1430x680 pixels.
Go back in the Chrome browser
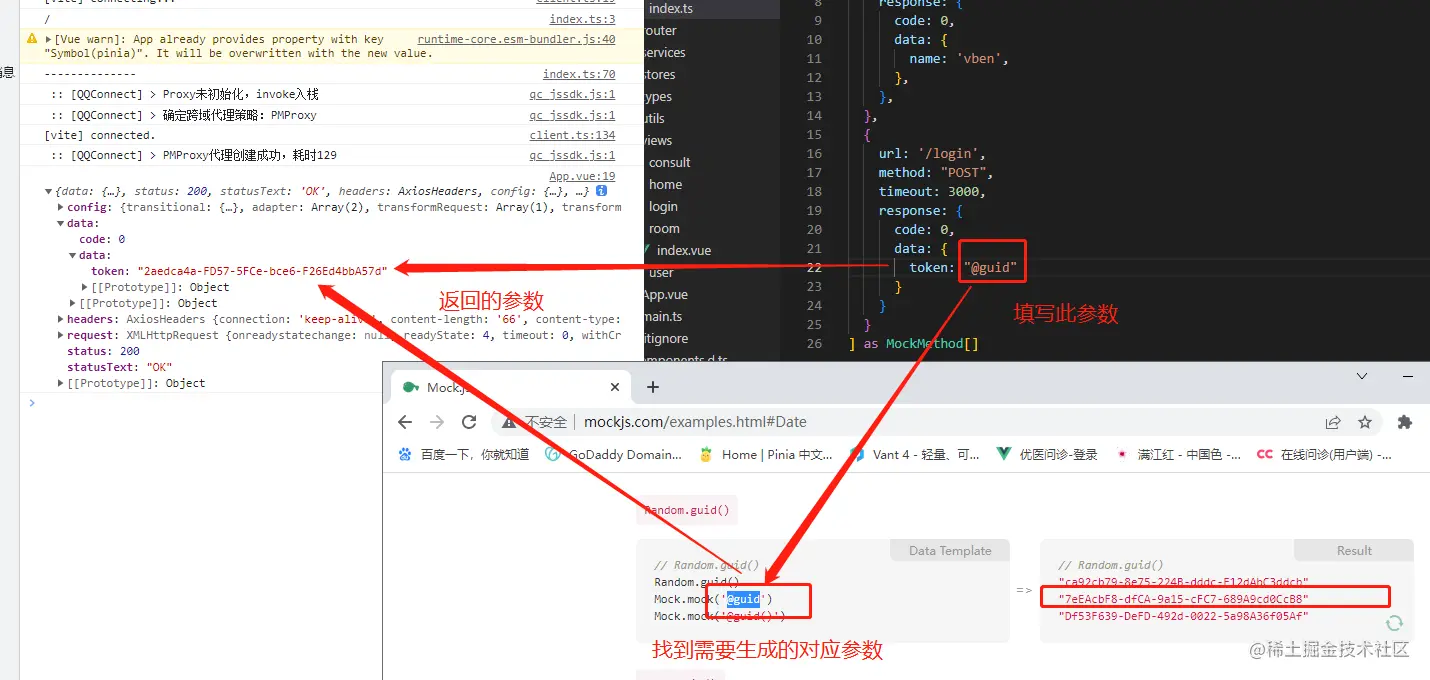(405, 422)
